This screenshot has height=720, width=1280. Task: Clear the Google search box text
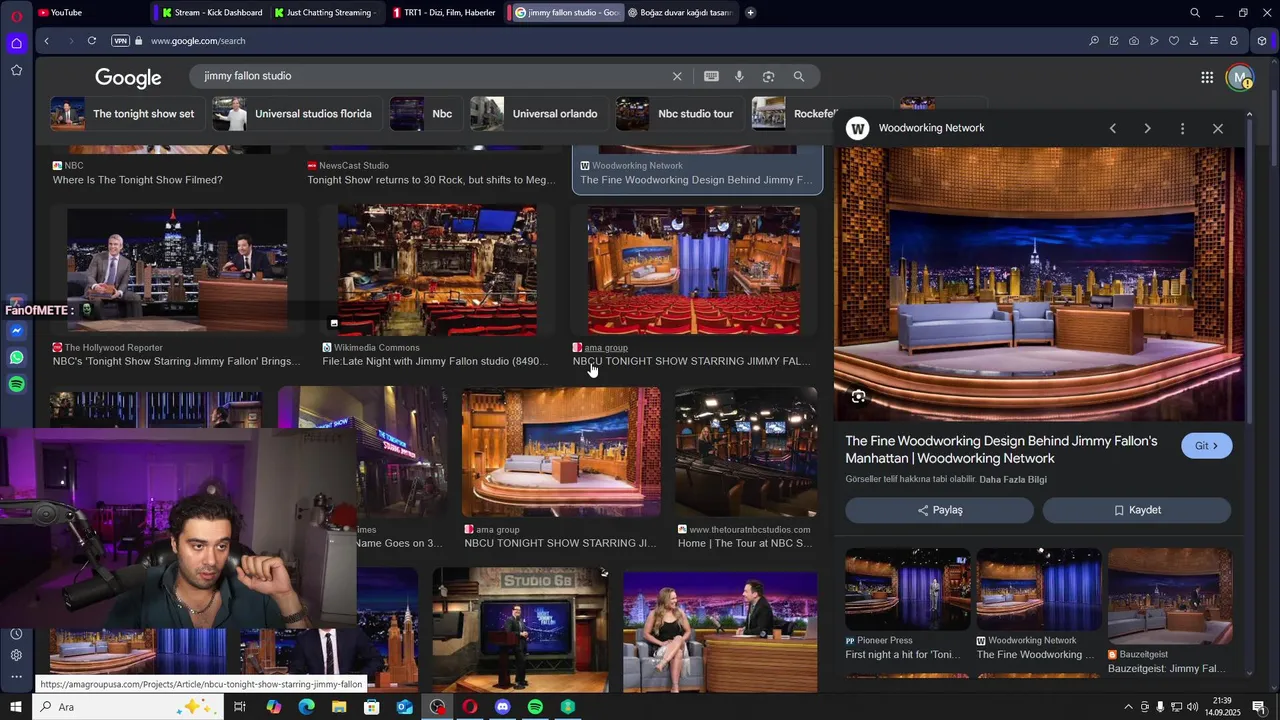coord(677,76)
